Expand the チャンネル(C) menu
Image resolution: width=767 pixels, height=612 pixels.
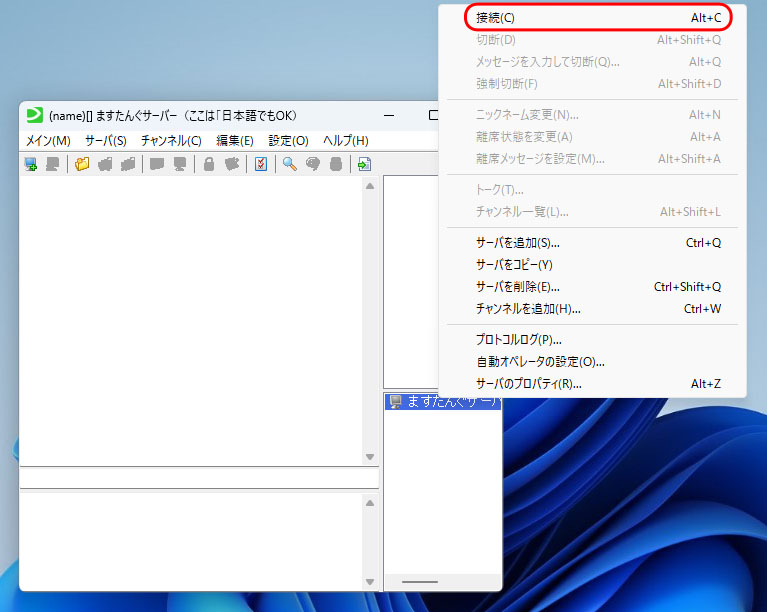(x=171, y=141)
